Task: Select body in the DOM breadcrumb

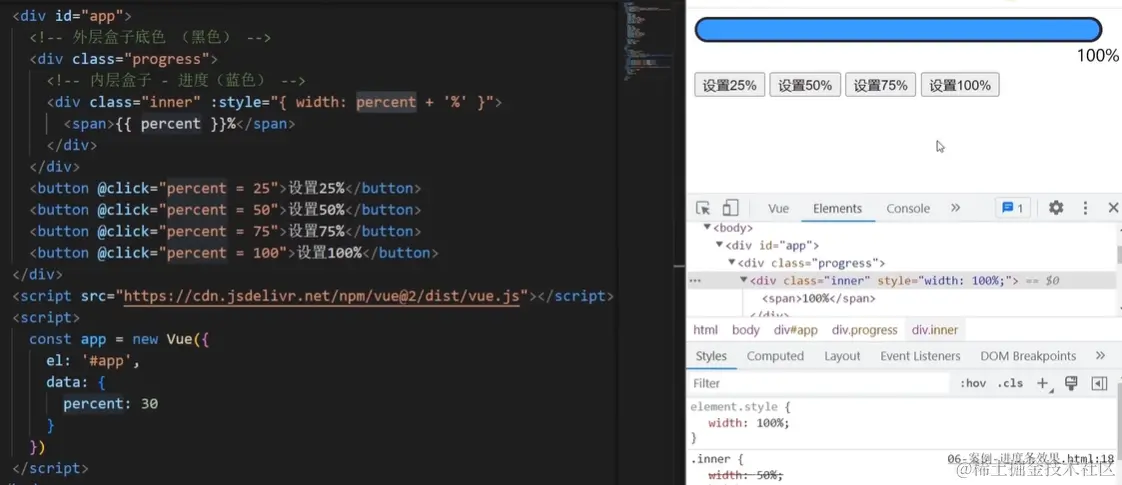Action: tap(746, 330)
